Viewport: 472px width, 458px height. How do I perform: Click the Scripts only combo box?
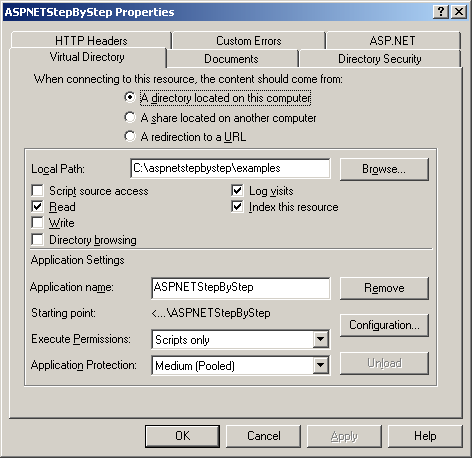(x=241, y=339)
